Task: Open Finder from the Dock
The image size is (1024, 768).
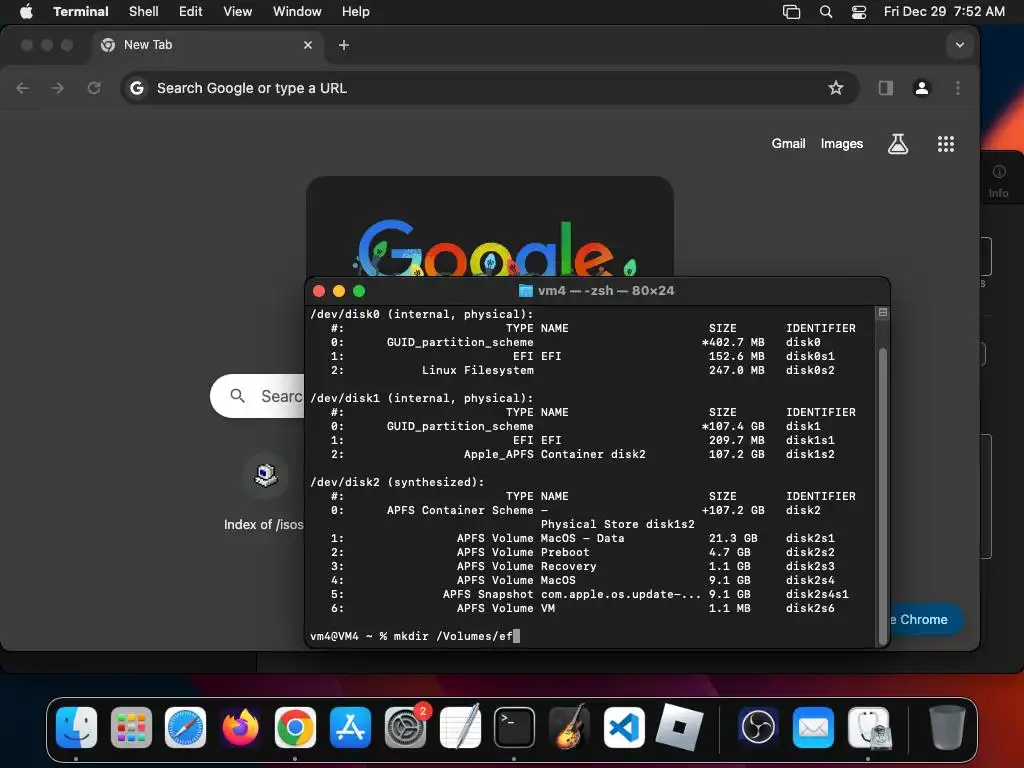Action: (x=76, y=728)
